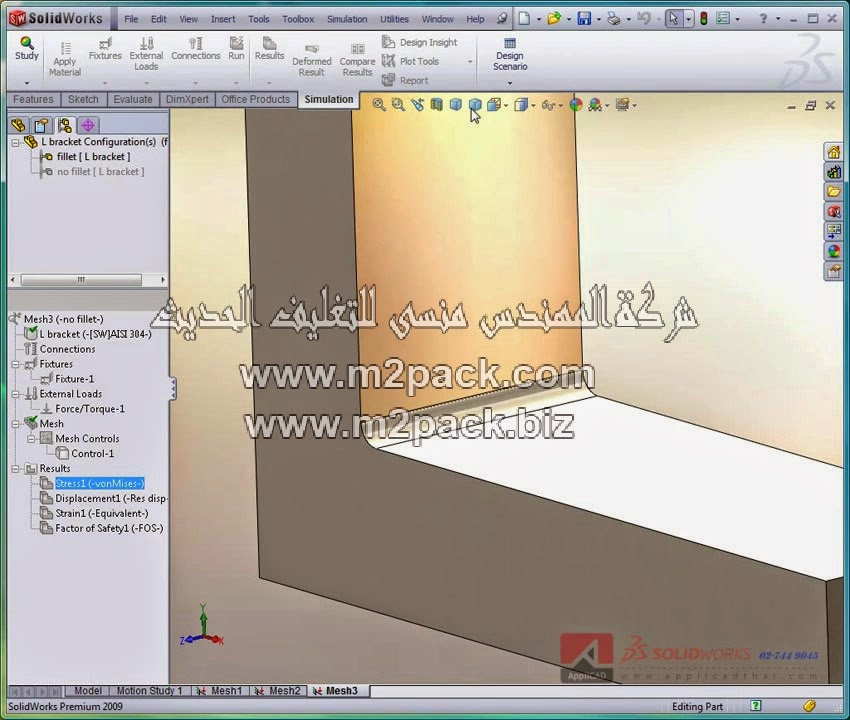This screenshot has height=720, width=850.
Task: Toggle Section View icon
Action: [436, 105]
